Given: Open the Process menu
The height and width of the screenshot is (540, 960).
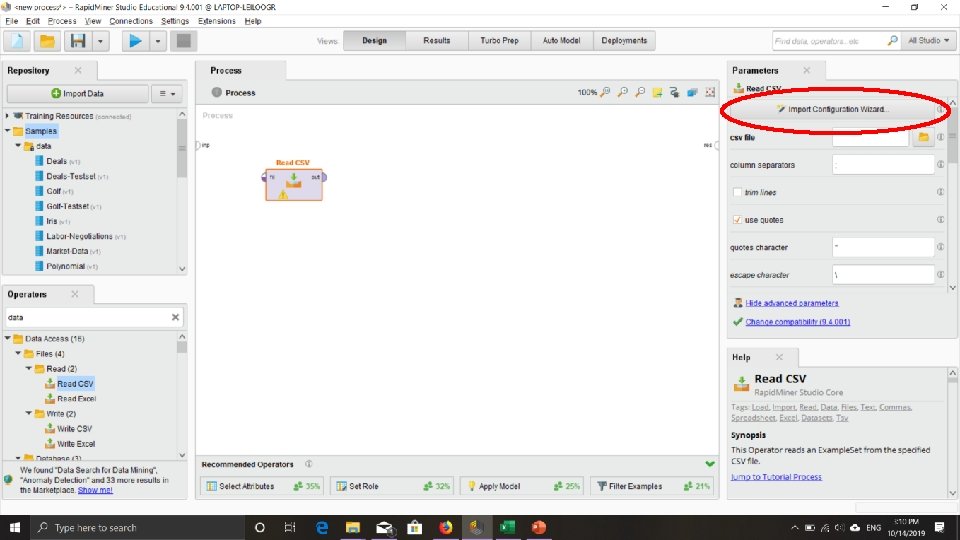Looking at the screenshot, I should point(62,21).
